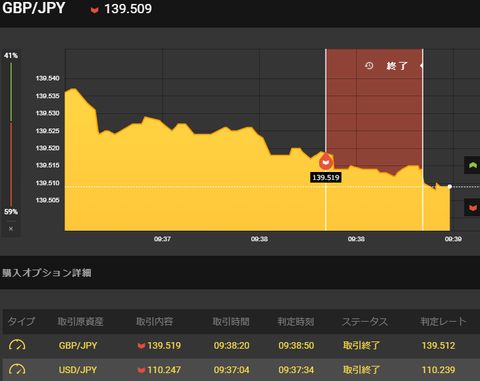Screen dimensions: 480x381
Task: Click the 判定レート column header
Action: (443, 321)
